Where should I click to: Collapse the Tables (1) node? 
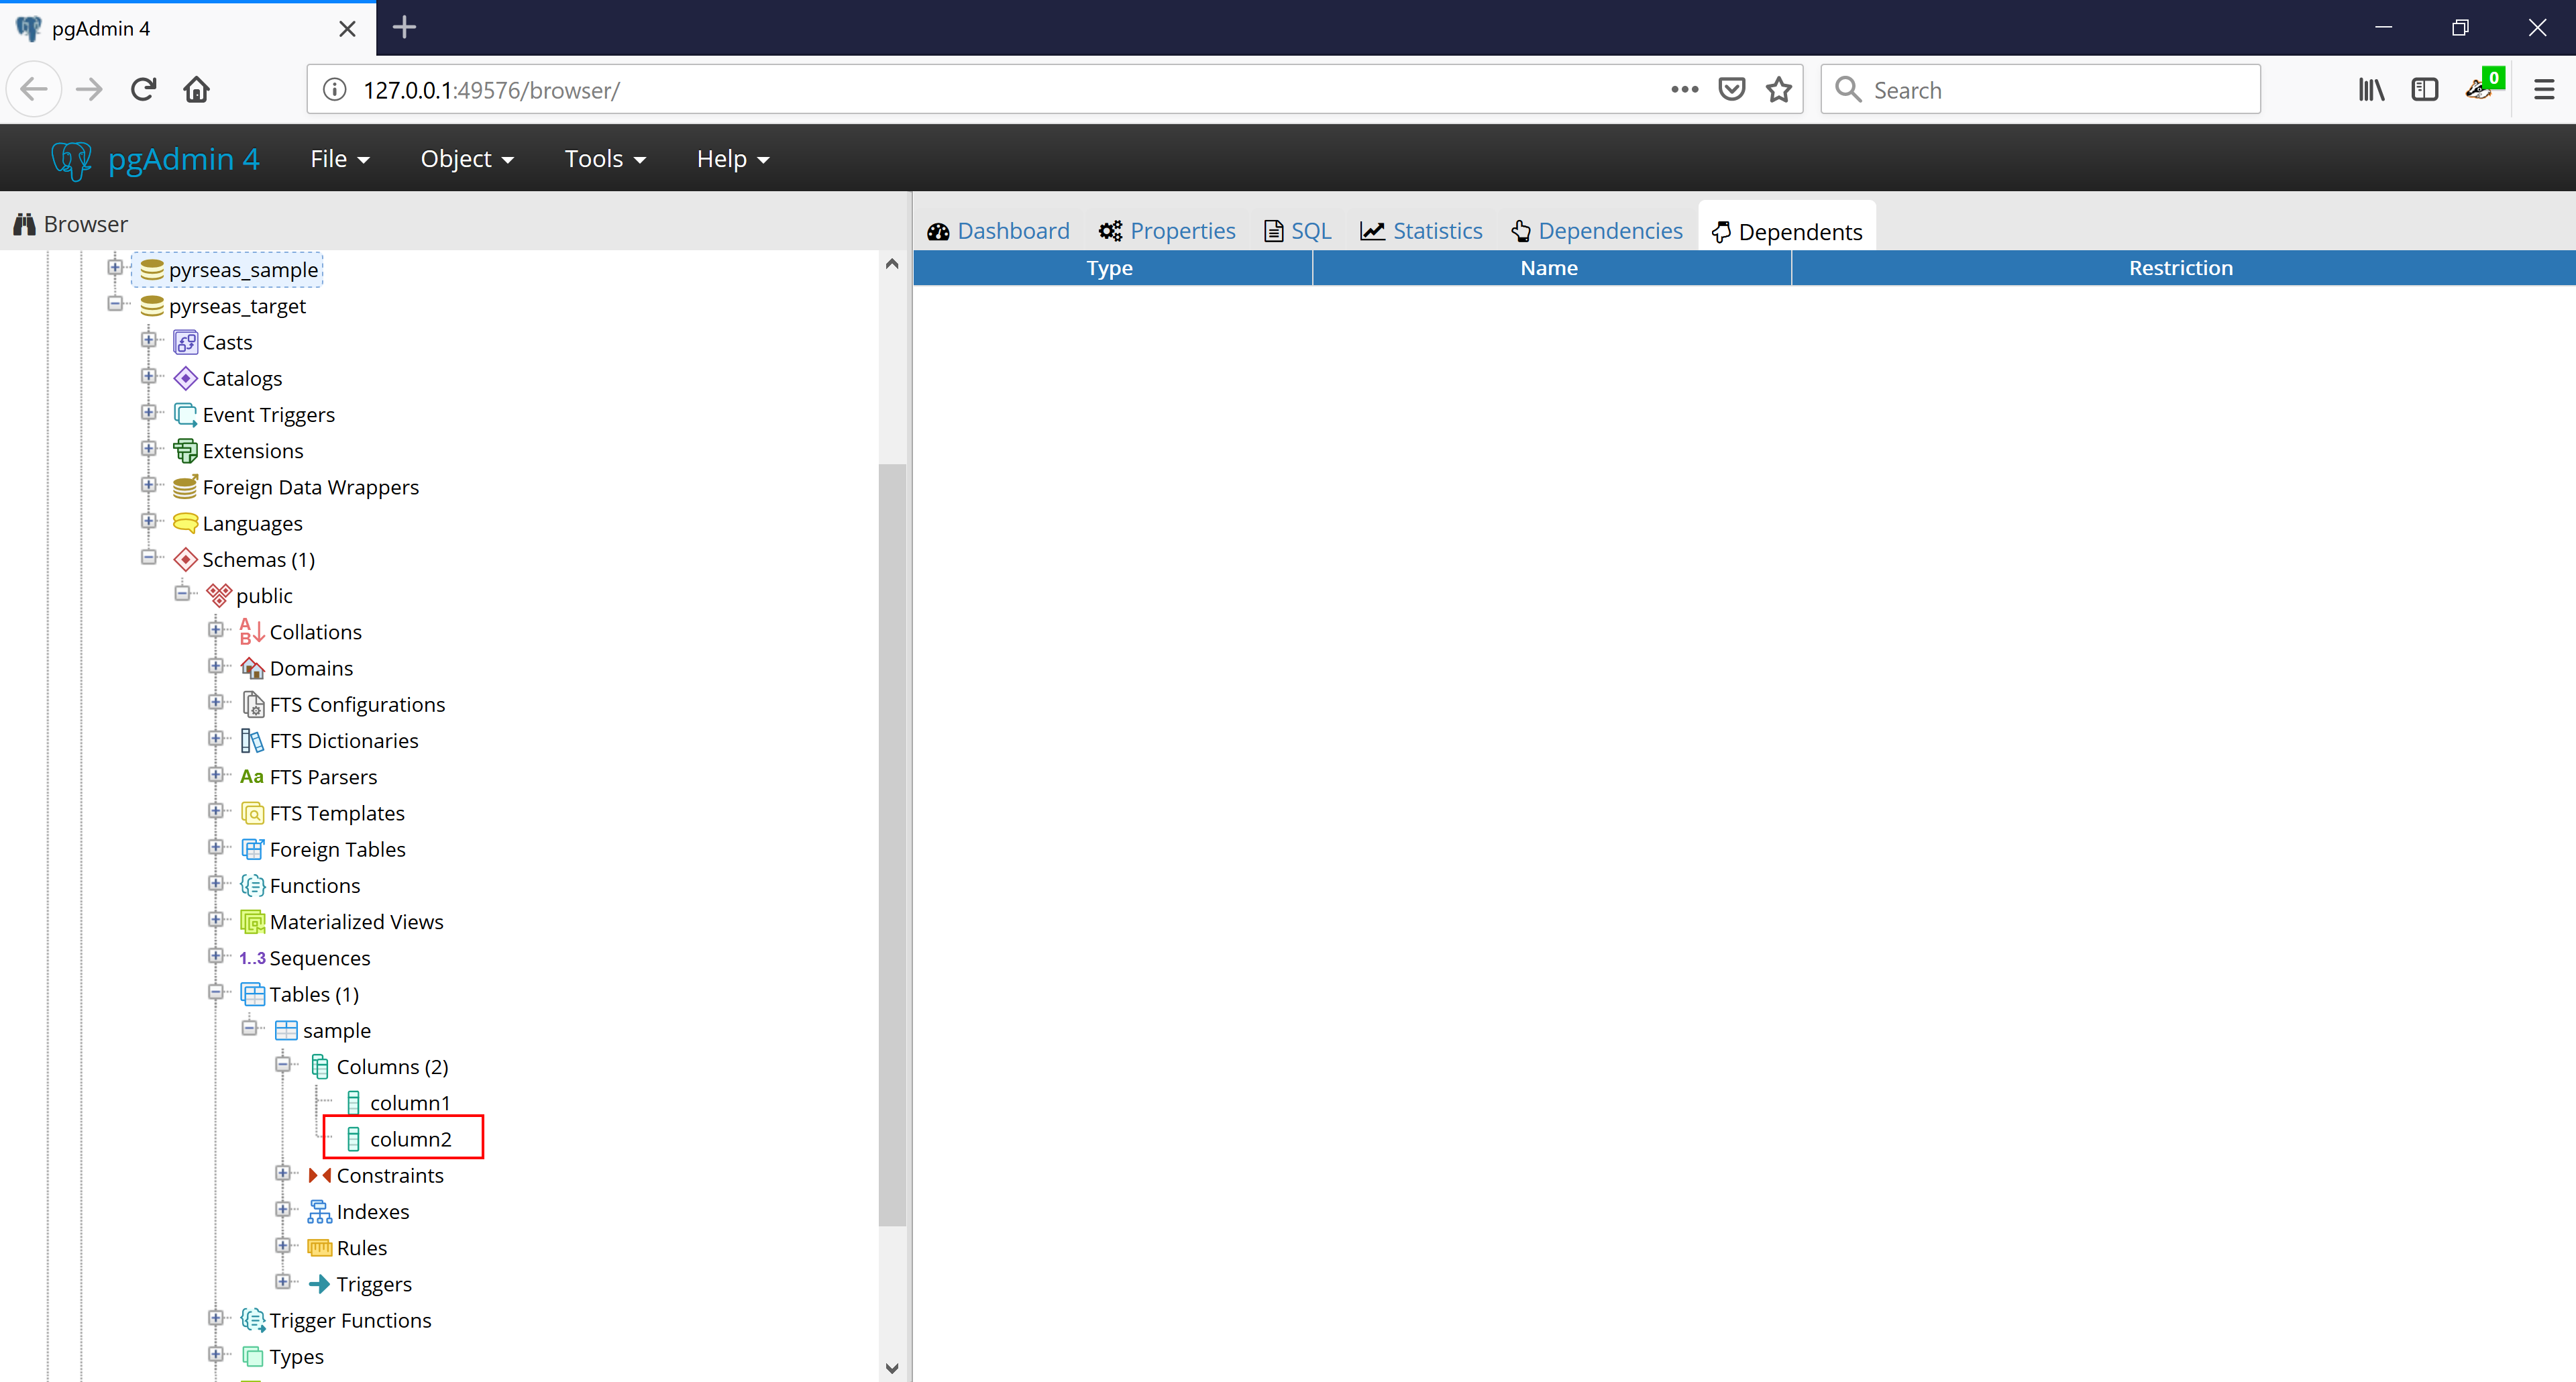(215, 992)
